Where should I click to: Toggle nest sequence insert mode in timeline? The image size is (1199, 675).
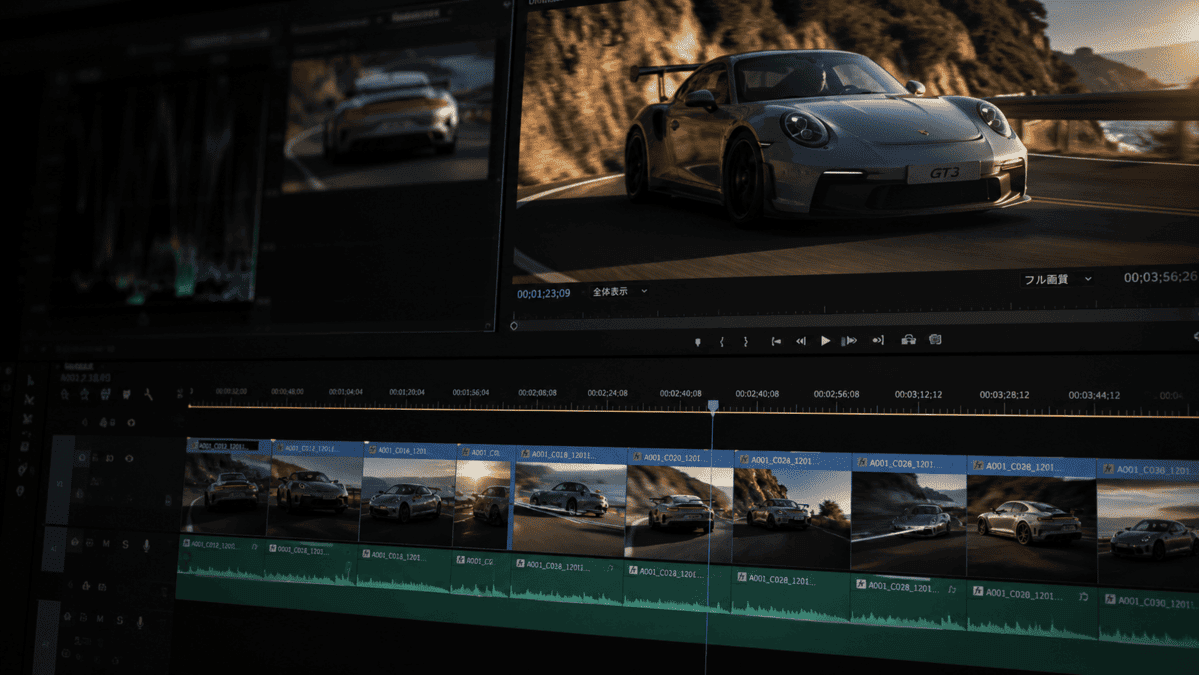click(x=64, y=394)
